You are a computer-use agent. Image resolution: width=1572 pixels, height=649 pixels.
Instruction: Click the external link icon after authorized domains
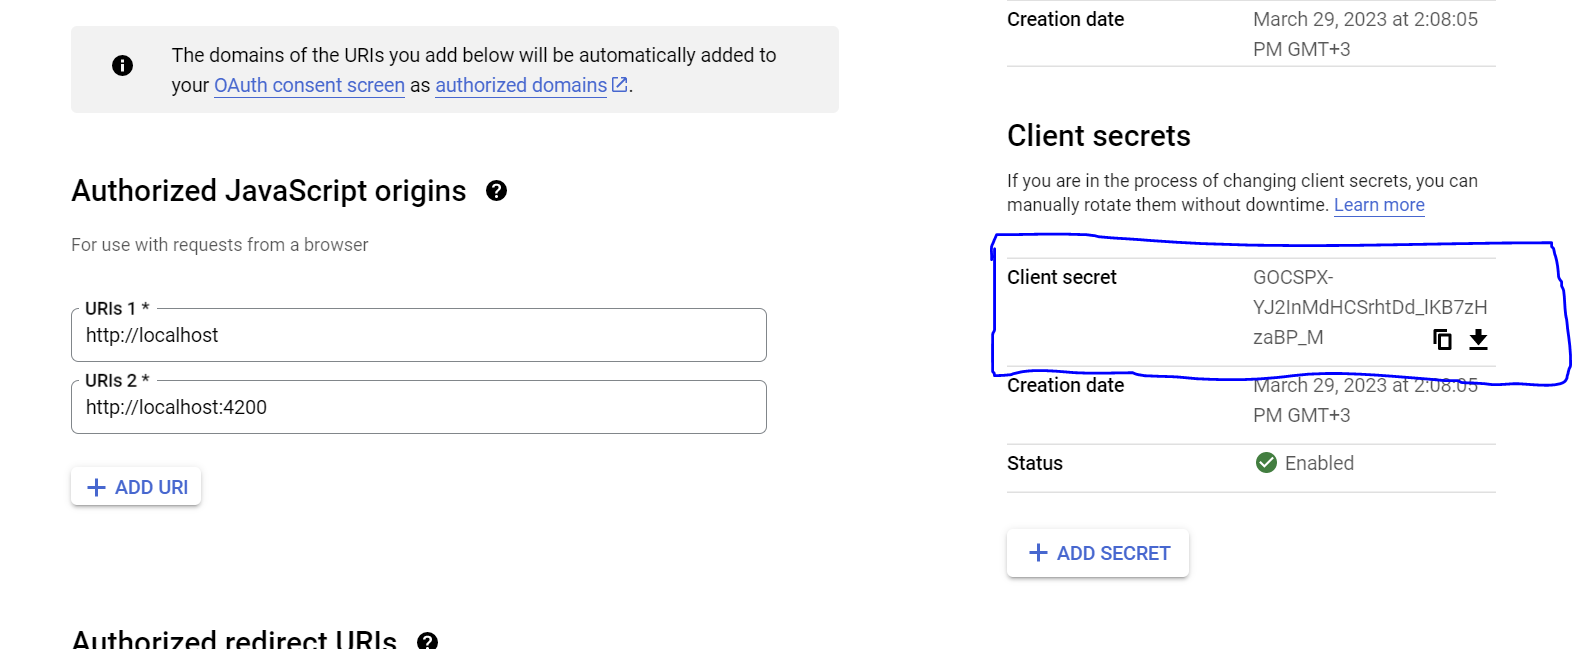coord(620,85)
